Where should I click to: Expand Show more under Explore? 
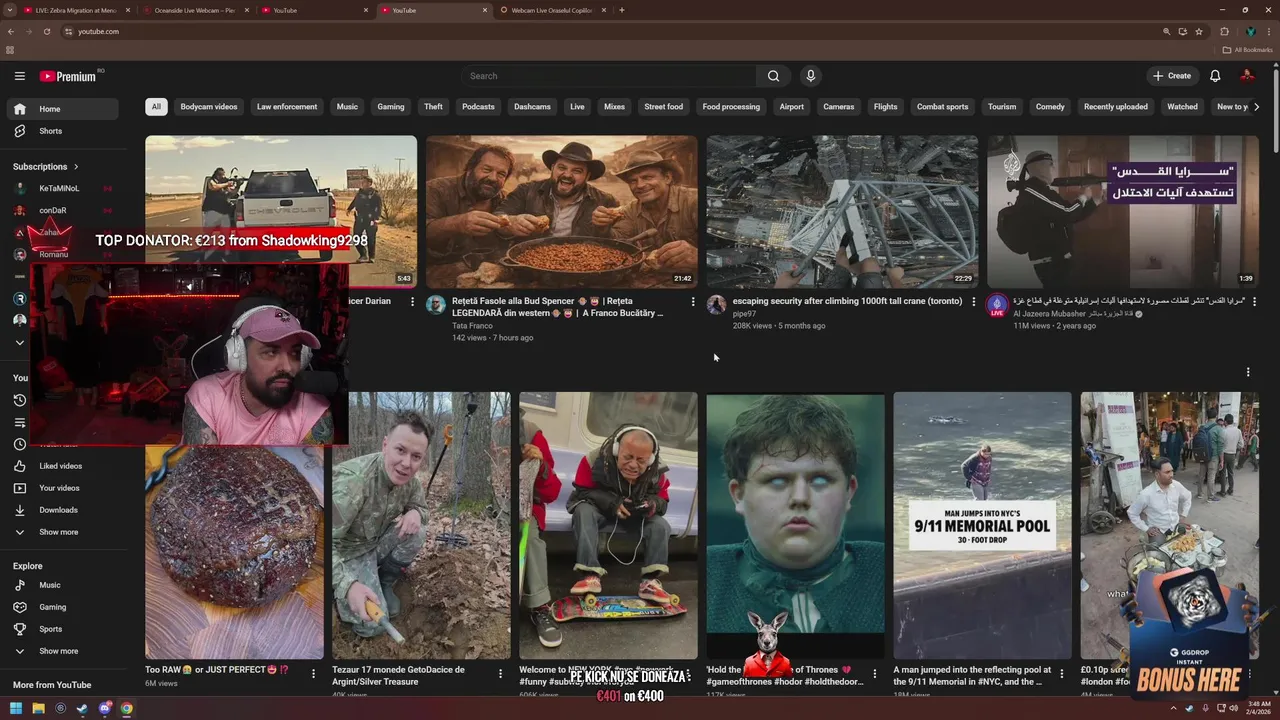(58, 651)
